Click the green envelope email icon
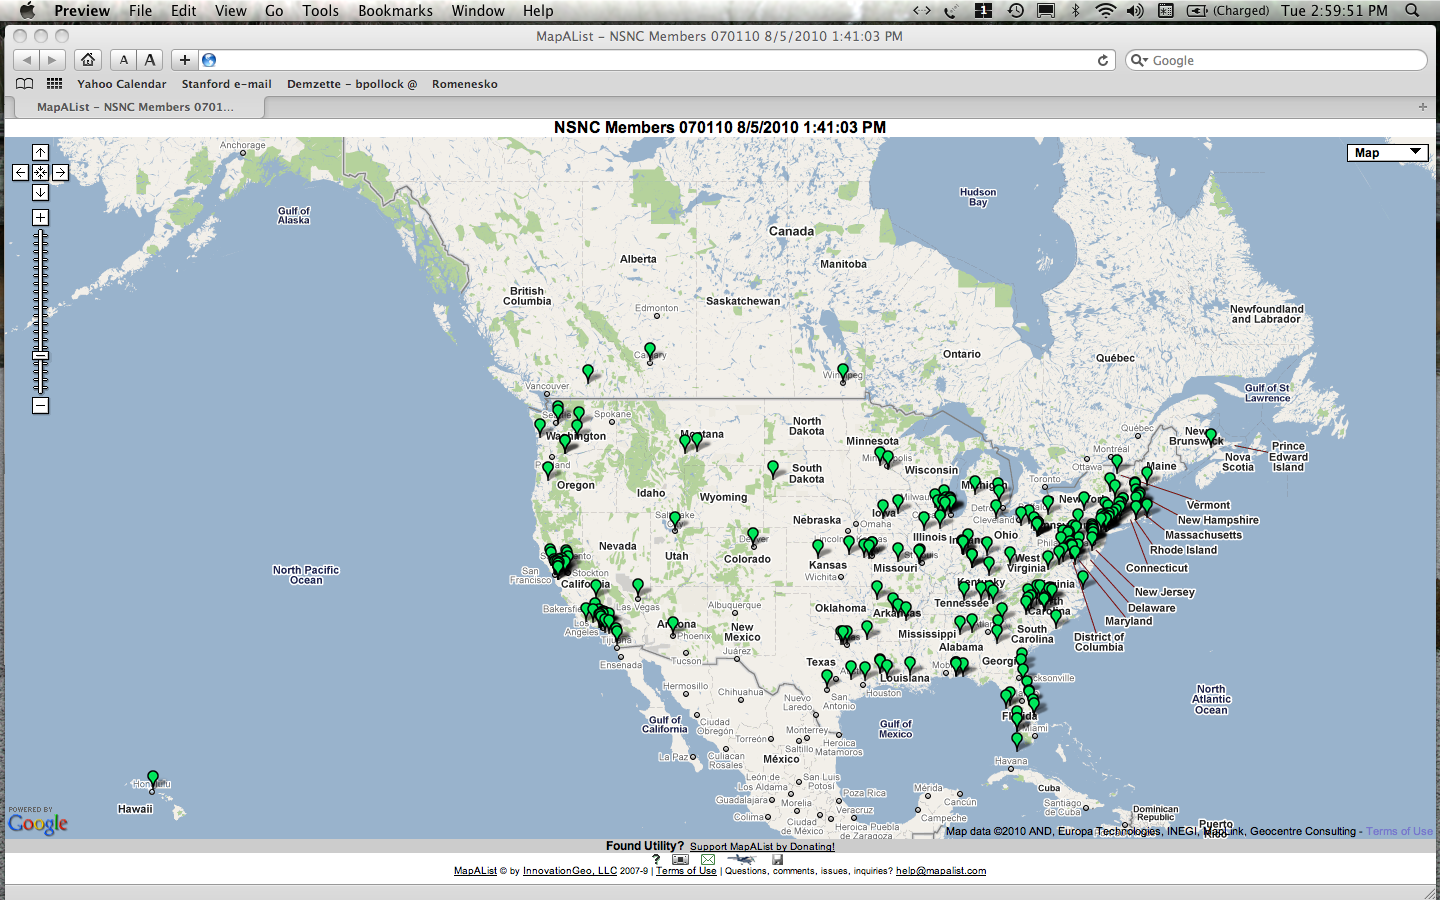 pos(708,859)
